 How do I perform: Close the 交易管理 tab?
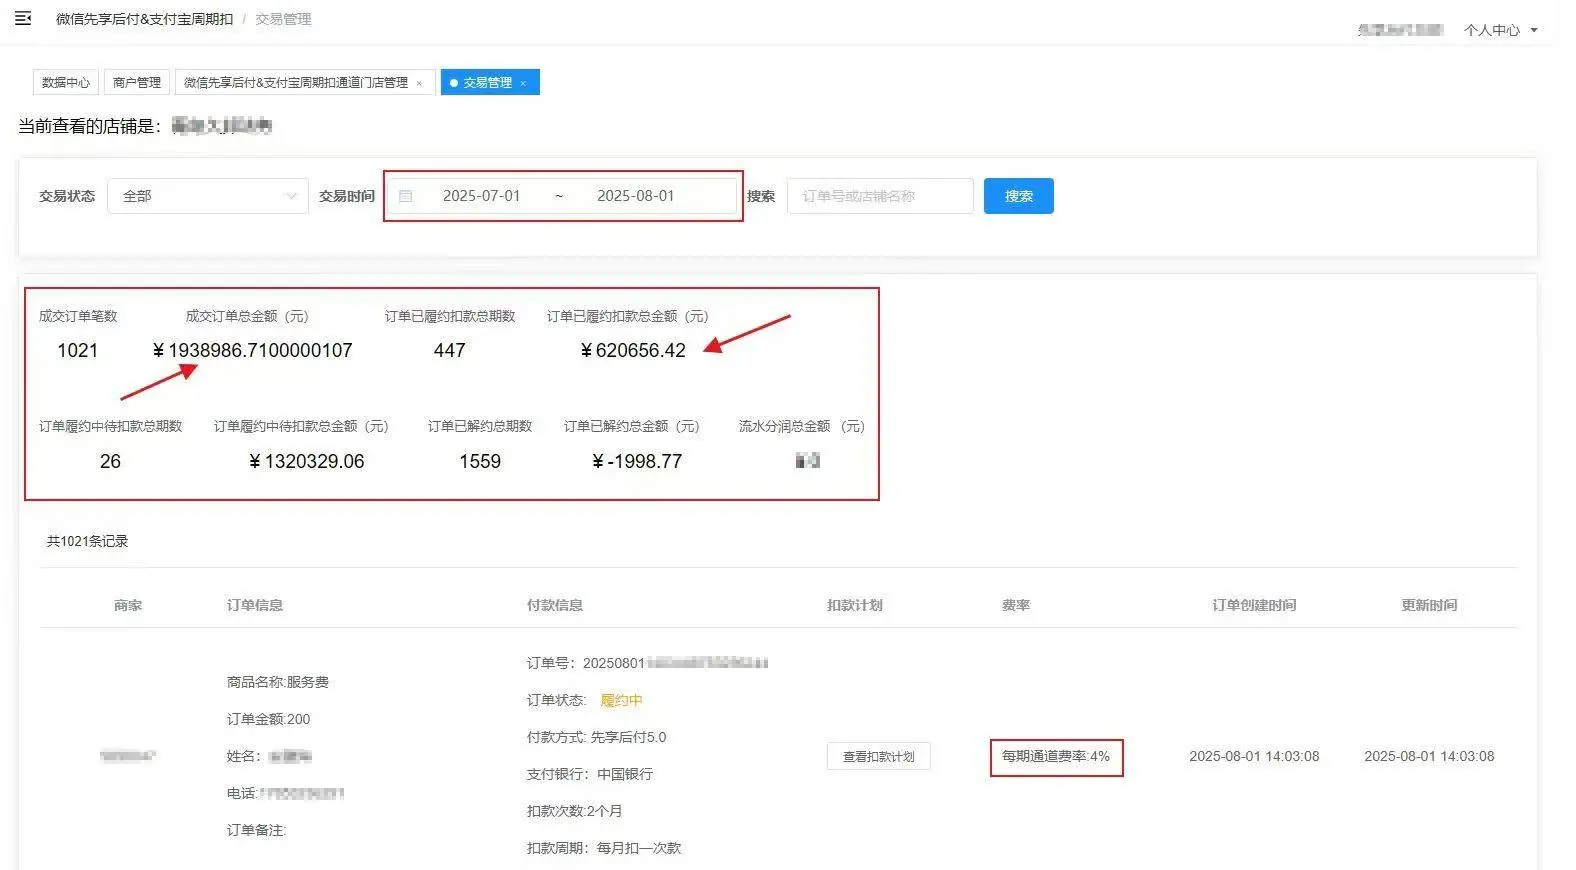coord(523,83)
